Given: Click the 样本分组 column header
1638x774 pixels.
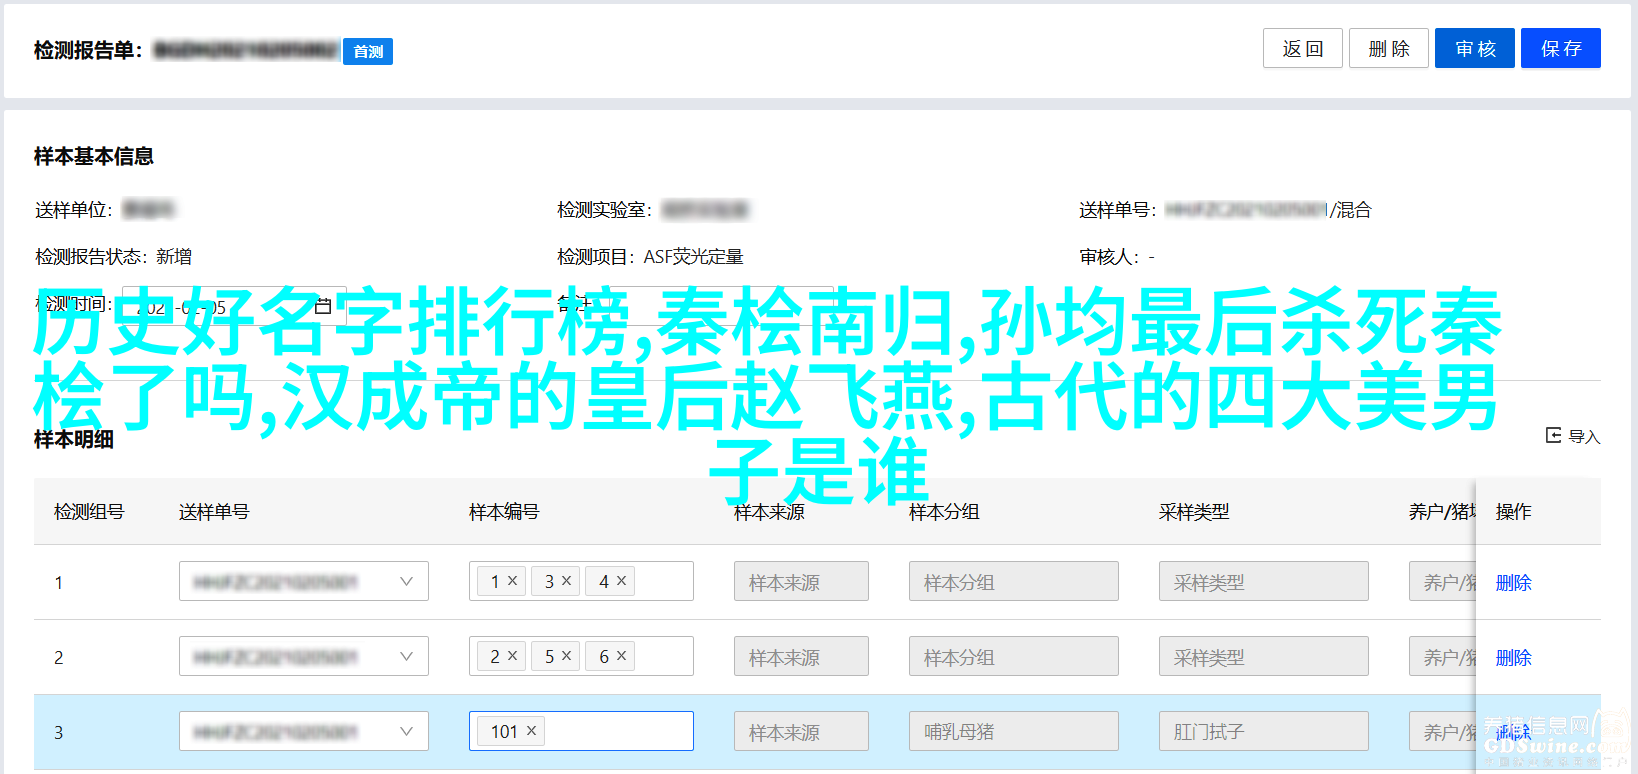Looking at the screenshot, I should [944, 511].
